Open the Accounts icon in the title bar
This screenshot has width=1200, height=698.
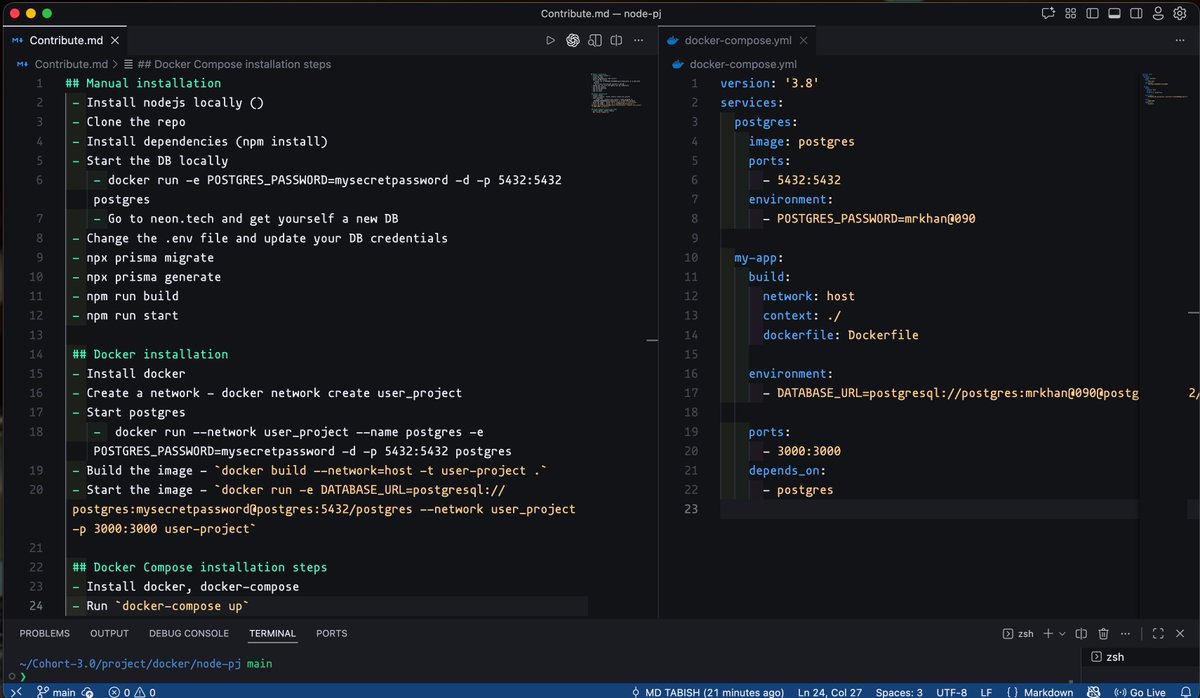pos(1160,13)
